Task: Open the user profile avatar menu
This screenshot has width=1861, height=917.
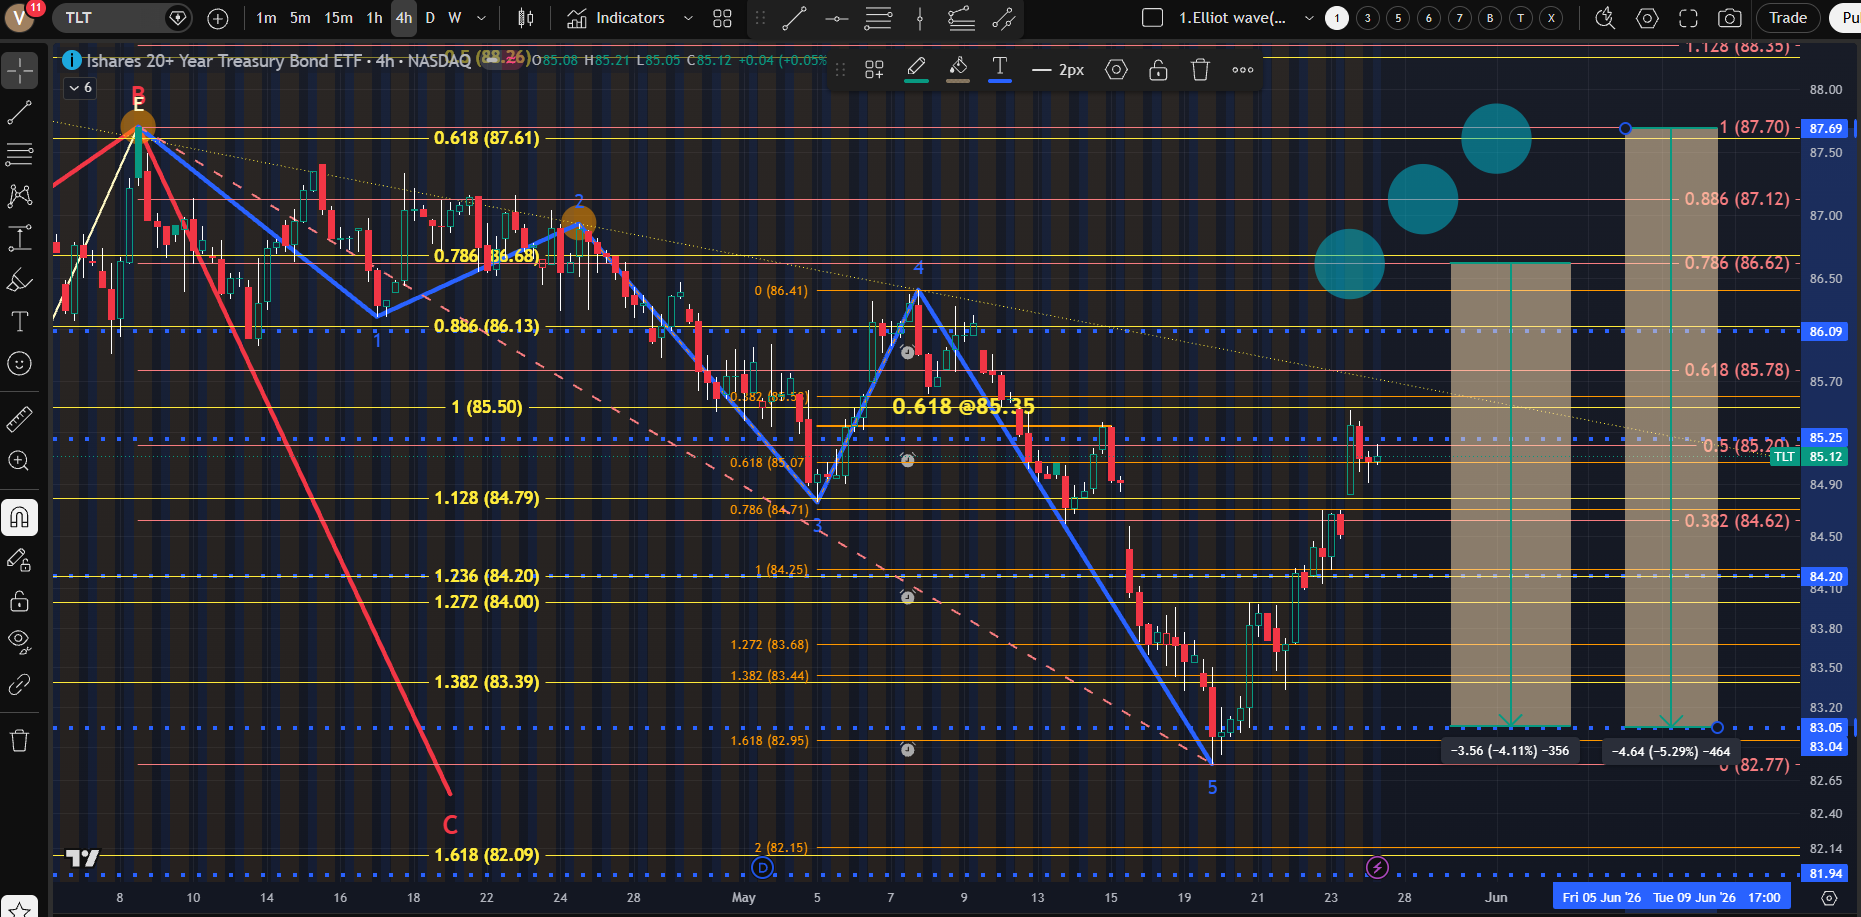Action: [x=20, y=18]
